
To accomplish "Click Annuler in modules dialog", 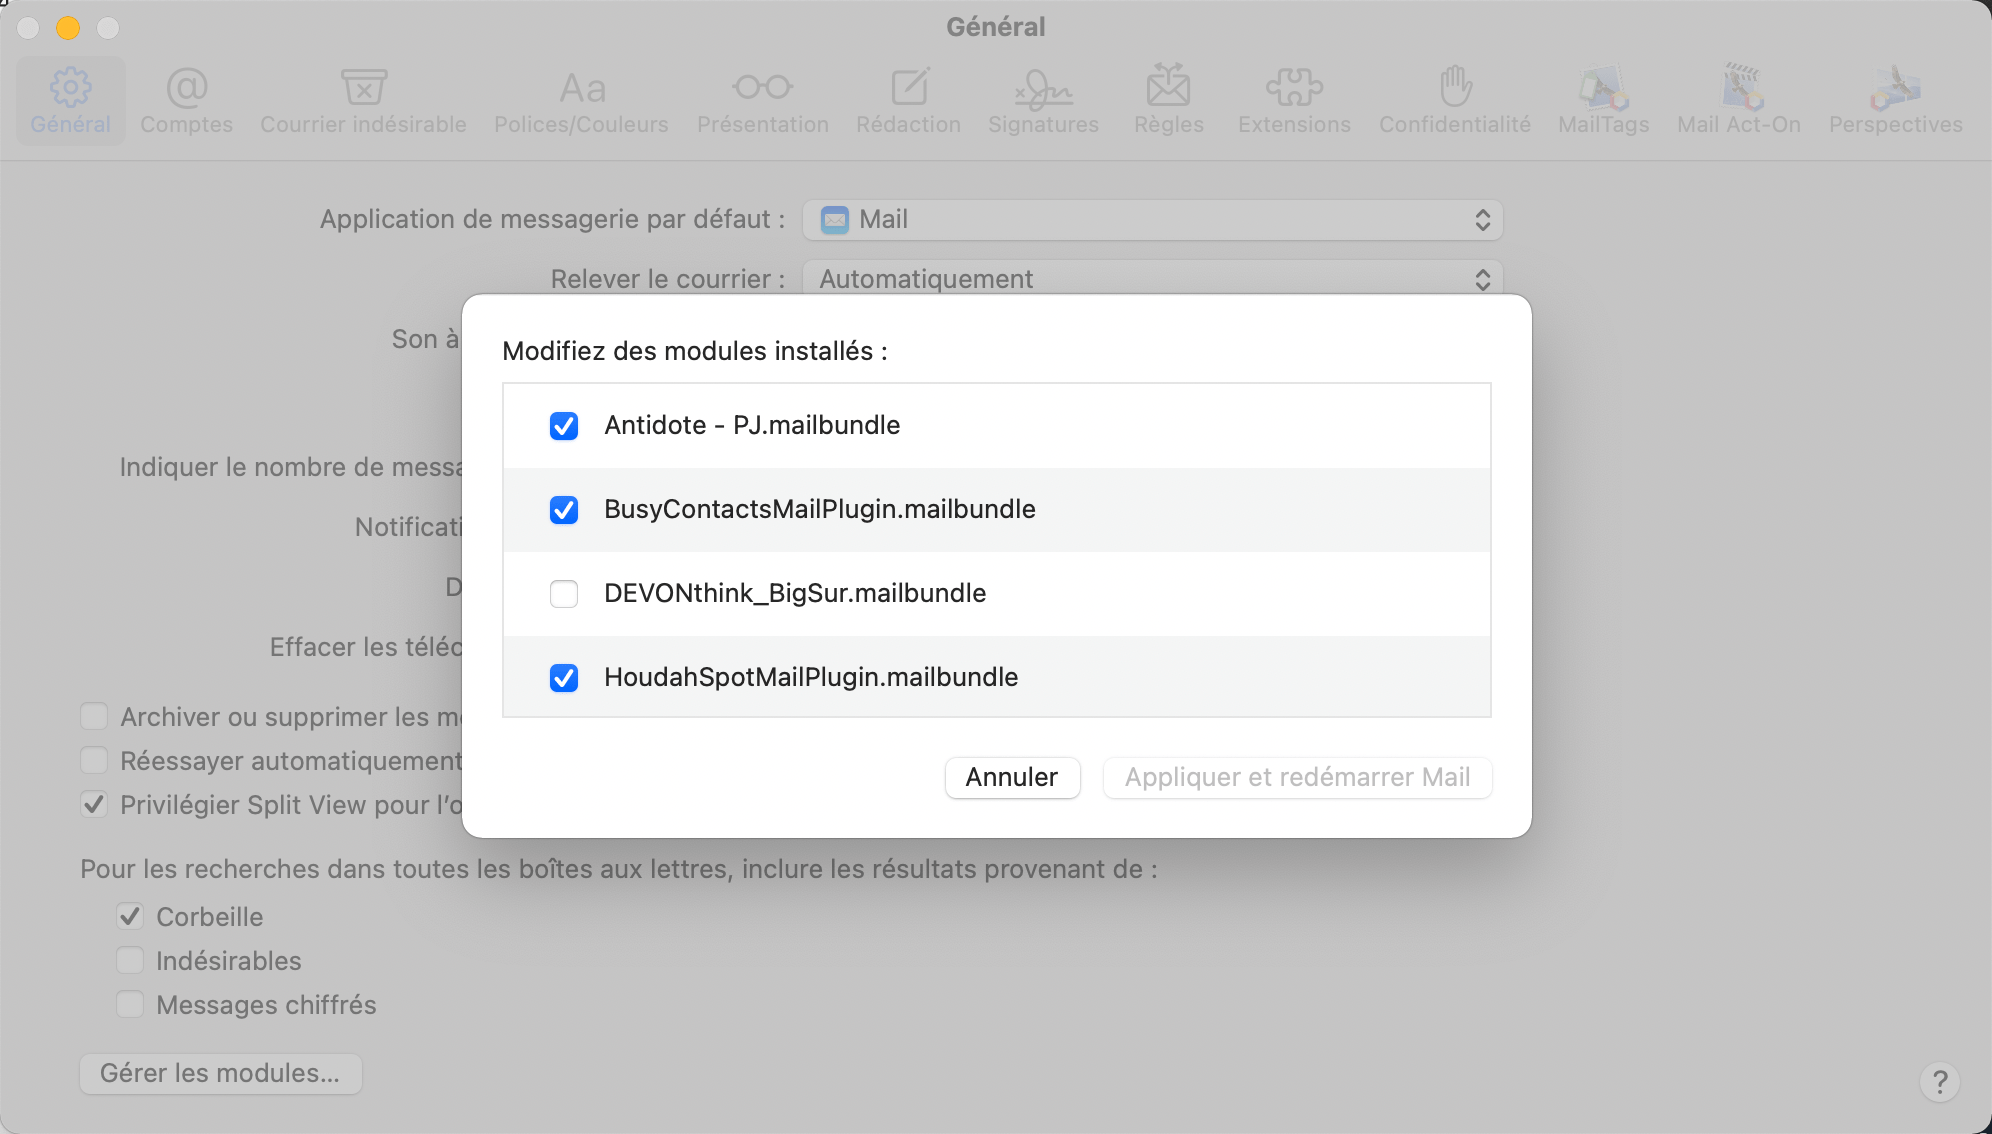I will click(1012, 778).
